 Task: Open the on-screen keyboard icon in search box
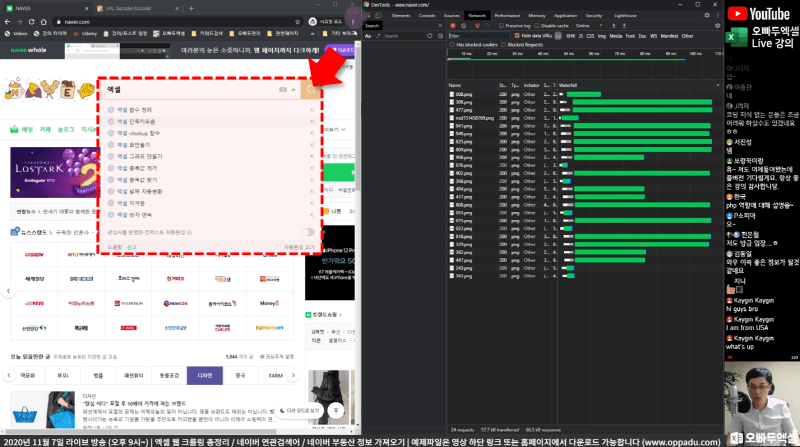[x=283, y=90]
